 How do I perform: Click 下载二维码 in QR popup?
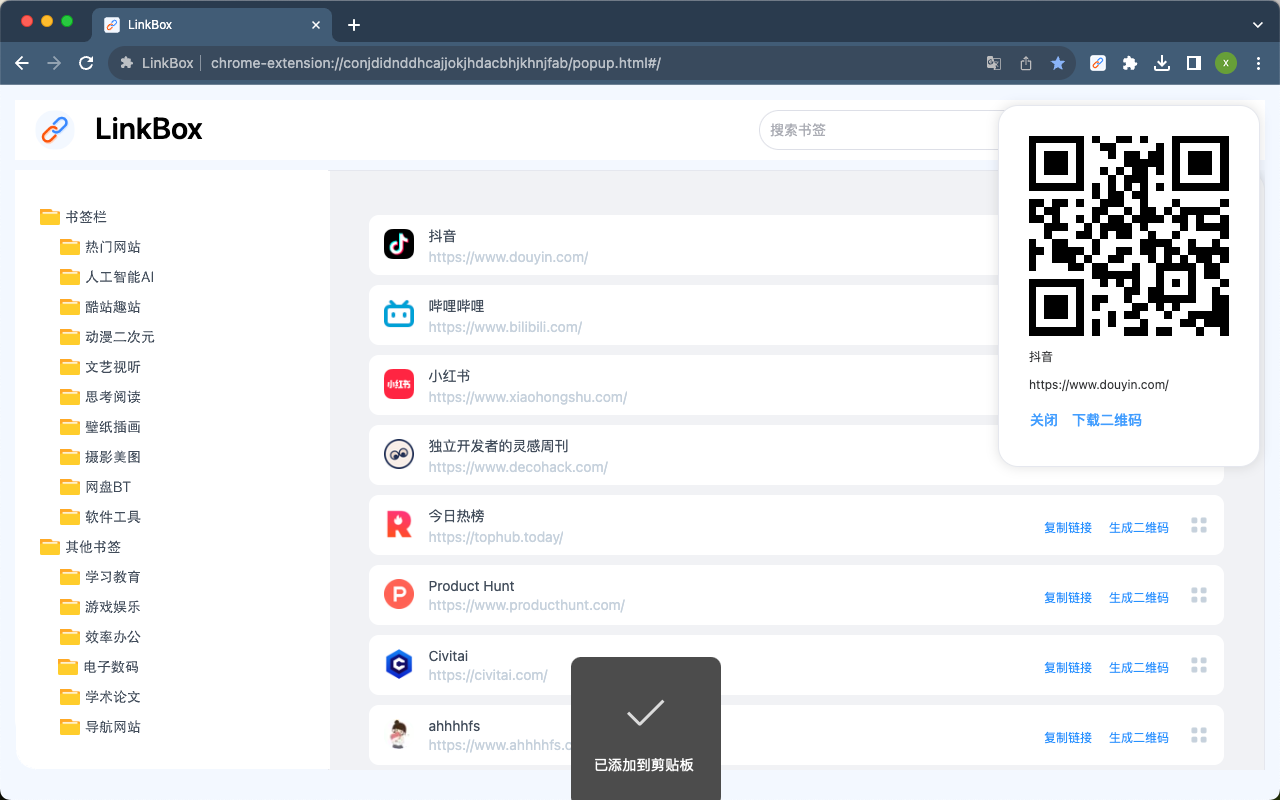1107,420
